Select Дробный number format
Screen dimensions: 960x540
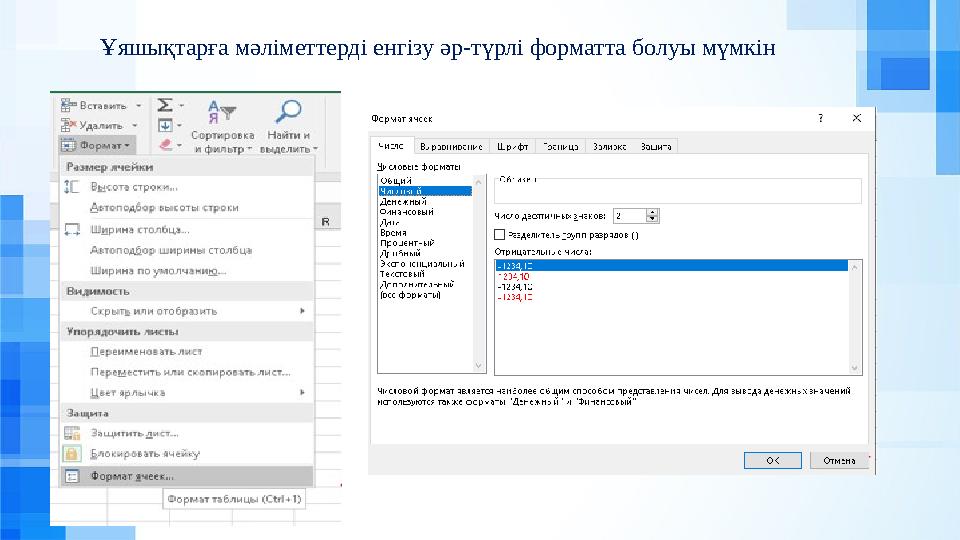tap(425, 253)
